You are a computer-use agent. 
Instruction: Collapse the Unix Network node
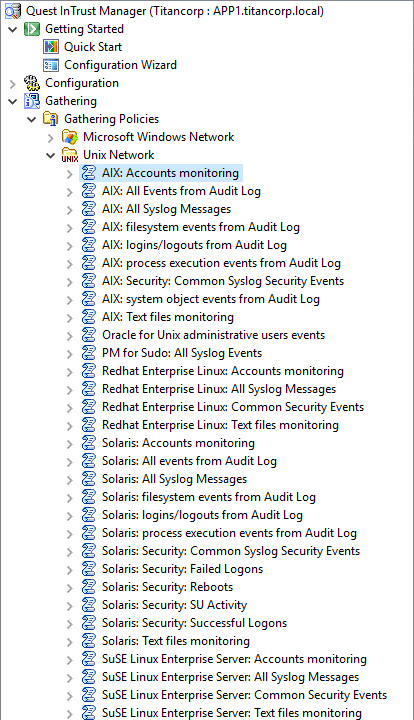pyautogui.click(x=50, y=156)
